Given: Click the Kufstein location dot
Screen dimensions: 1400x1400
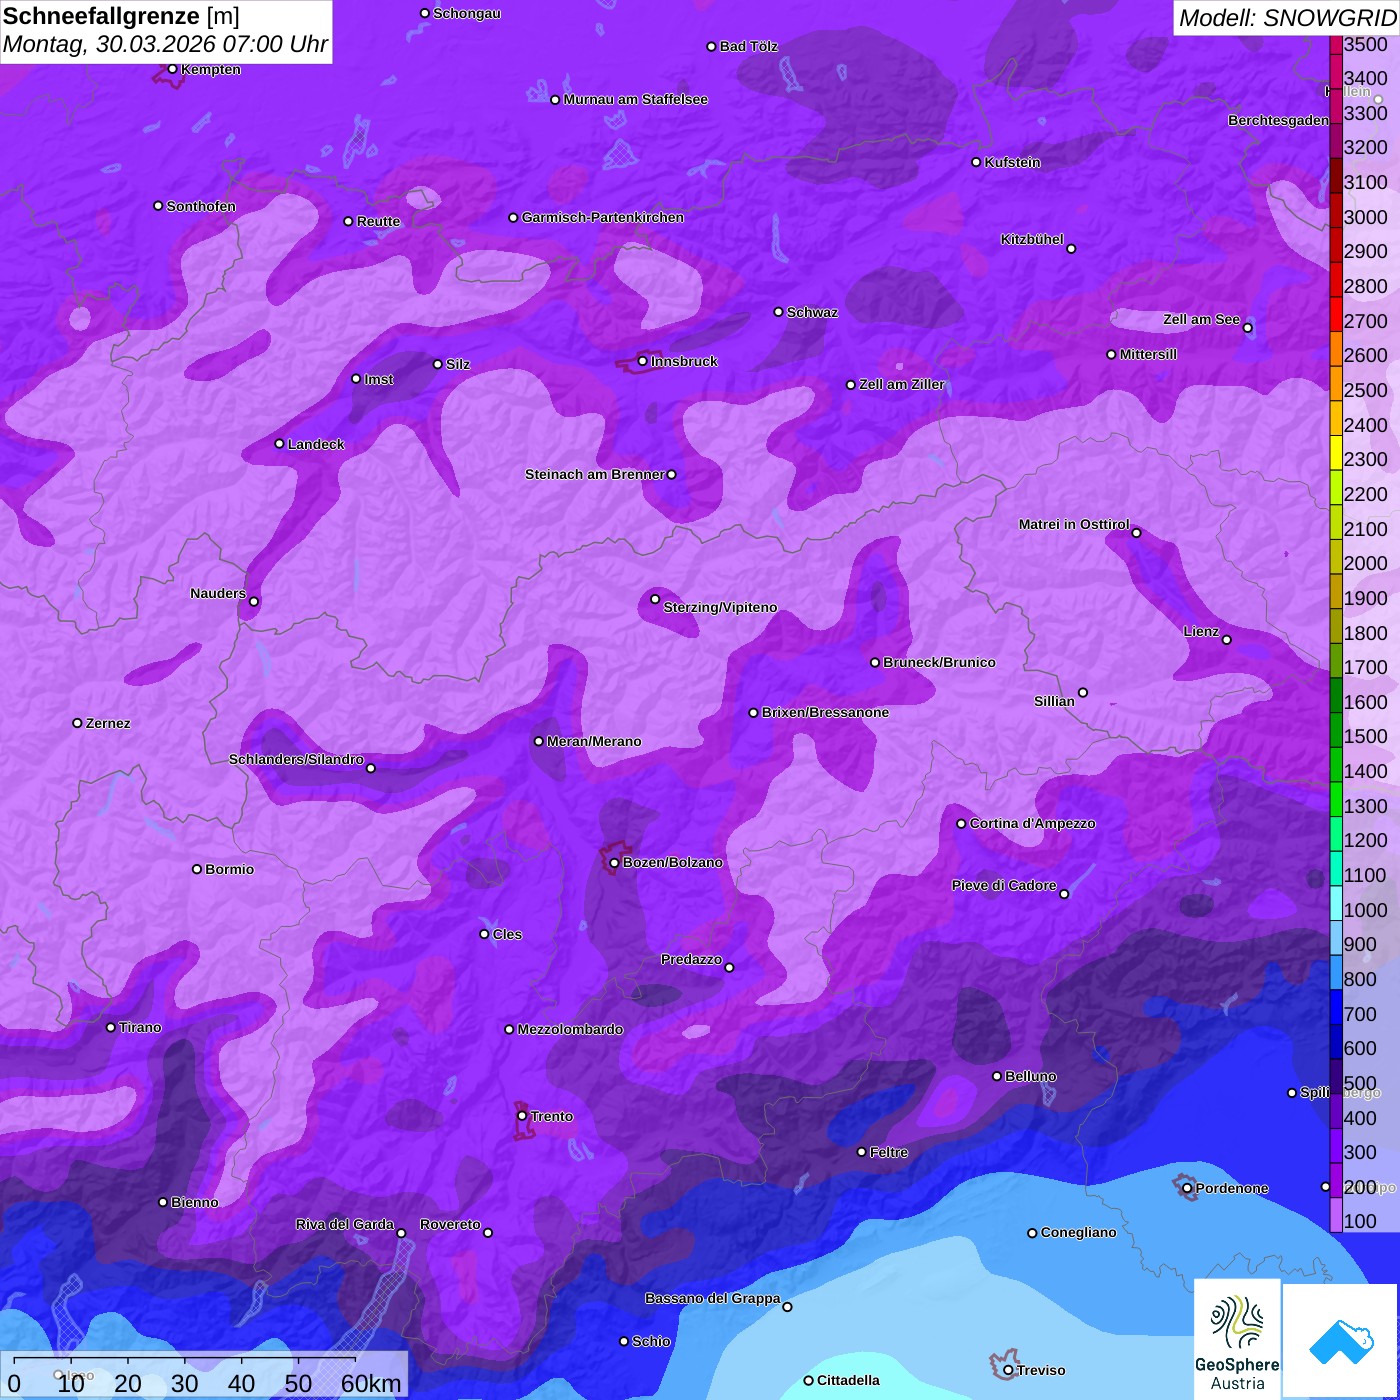Looking at the screenshot, I should (976, 162).
